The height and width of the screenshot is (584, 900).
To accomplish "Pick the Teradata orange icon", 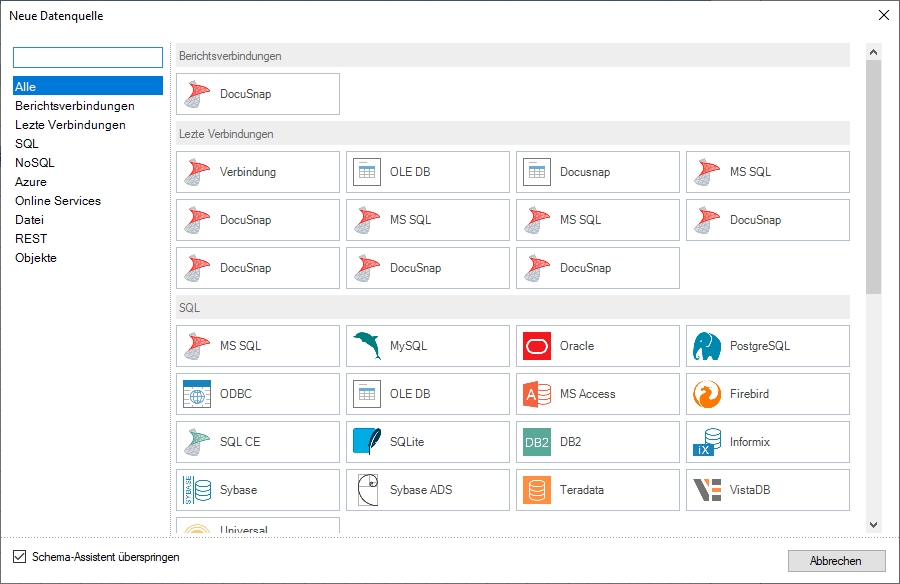I will pyautogui.click(x=537, y=490).
